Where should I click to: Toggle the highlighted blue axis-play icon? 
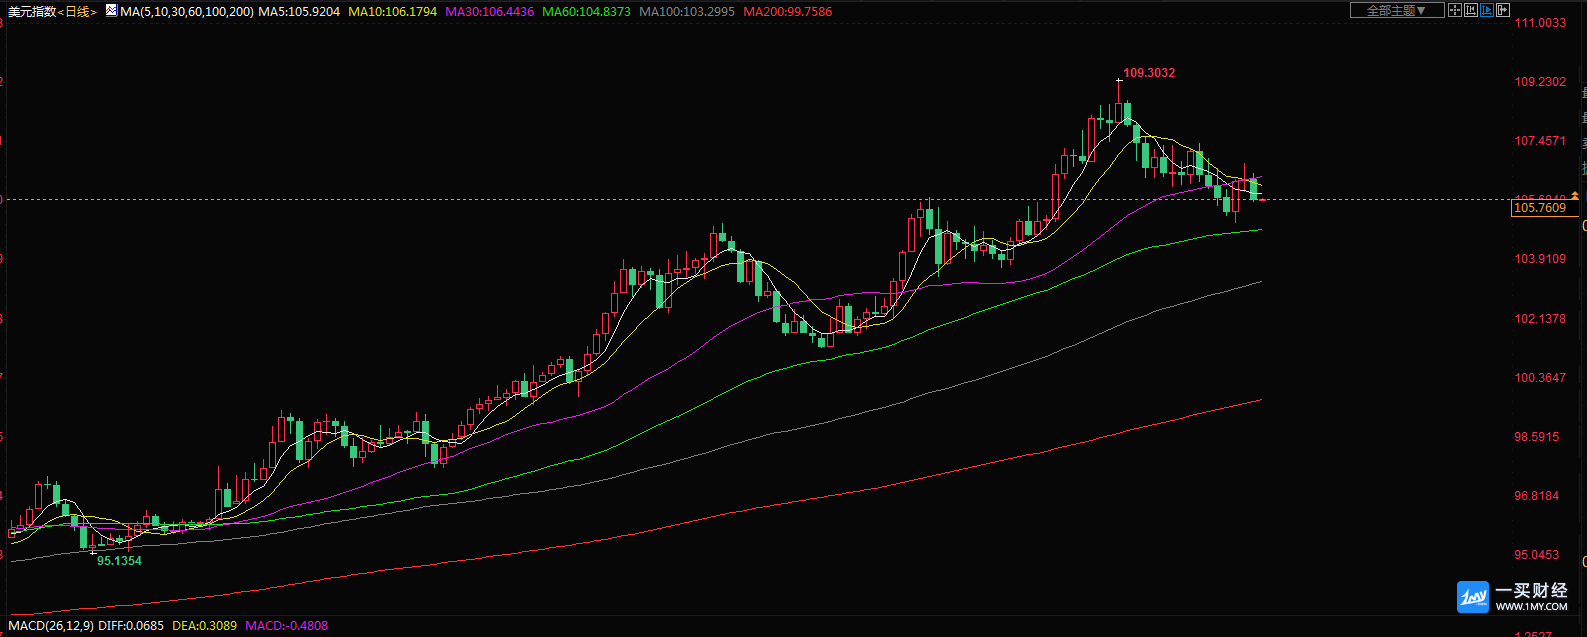tap(1487, 10)
